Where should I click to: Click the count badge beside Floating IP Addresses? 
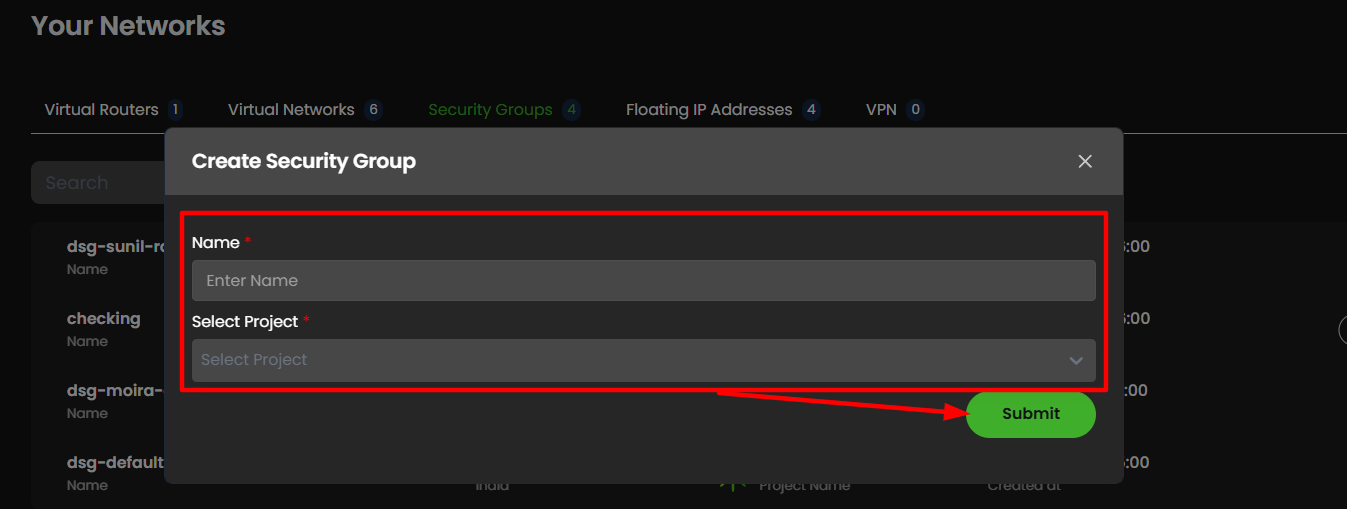(x=811, y=110)
